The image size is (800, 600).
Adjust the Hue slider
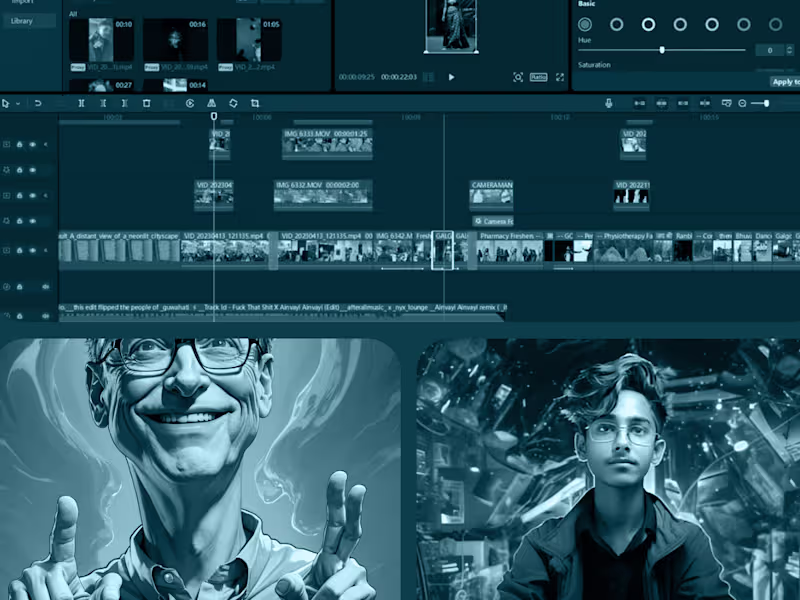tap(662, 48)
